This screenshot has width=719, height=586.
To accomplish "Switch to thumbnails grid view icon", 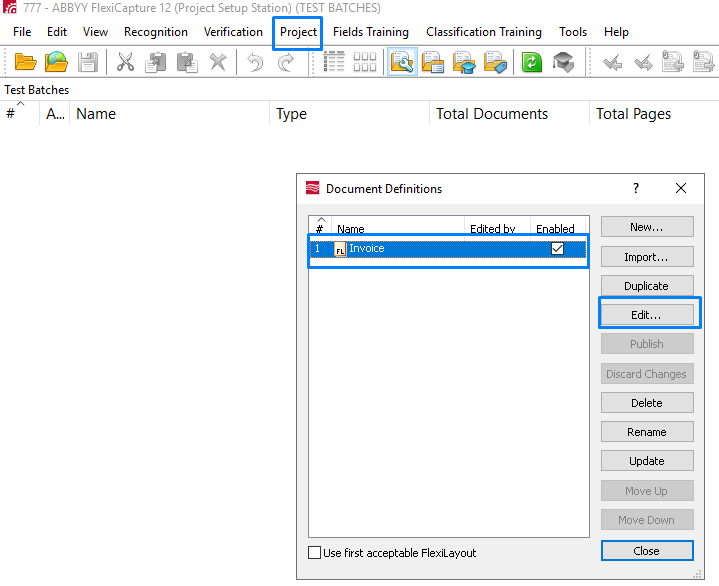I will pyautogui.click(x=365, y=61).
